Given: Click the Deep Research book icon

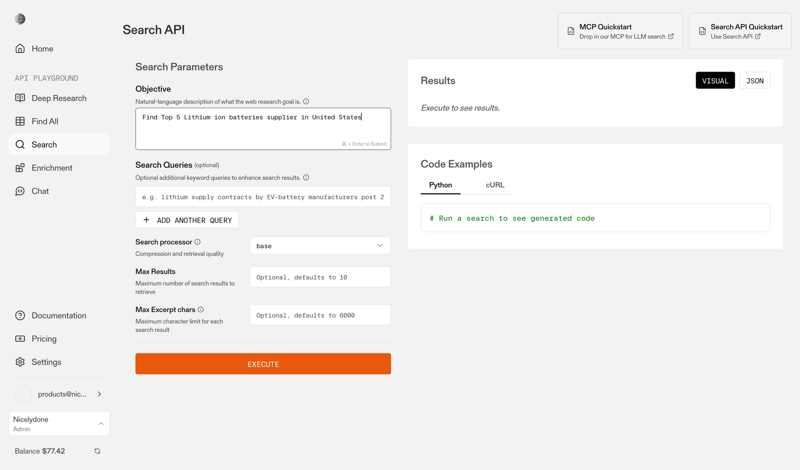Looking at the screenshot, I should tap(20, 98).
